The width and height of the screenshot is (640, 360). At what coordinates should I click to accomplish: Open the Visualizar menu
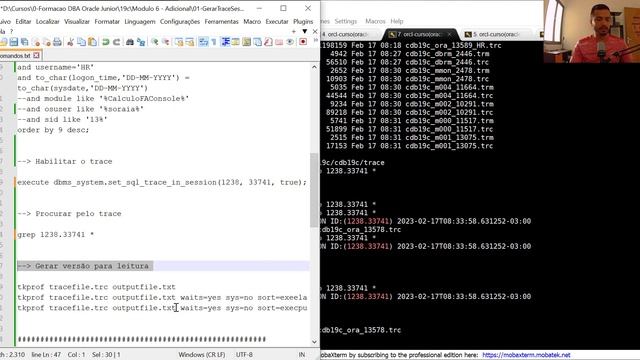click(77, 22)
